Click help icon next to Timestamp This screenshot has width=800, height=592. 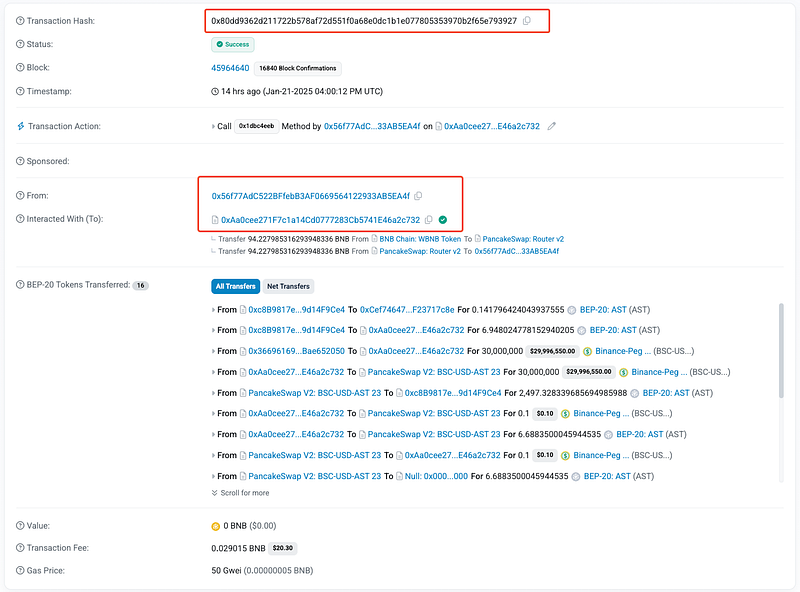tap(20, 91)
